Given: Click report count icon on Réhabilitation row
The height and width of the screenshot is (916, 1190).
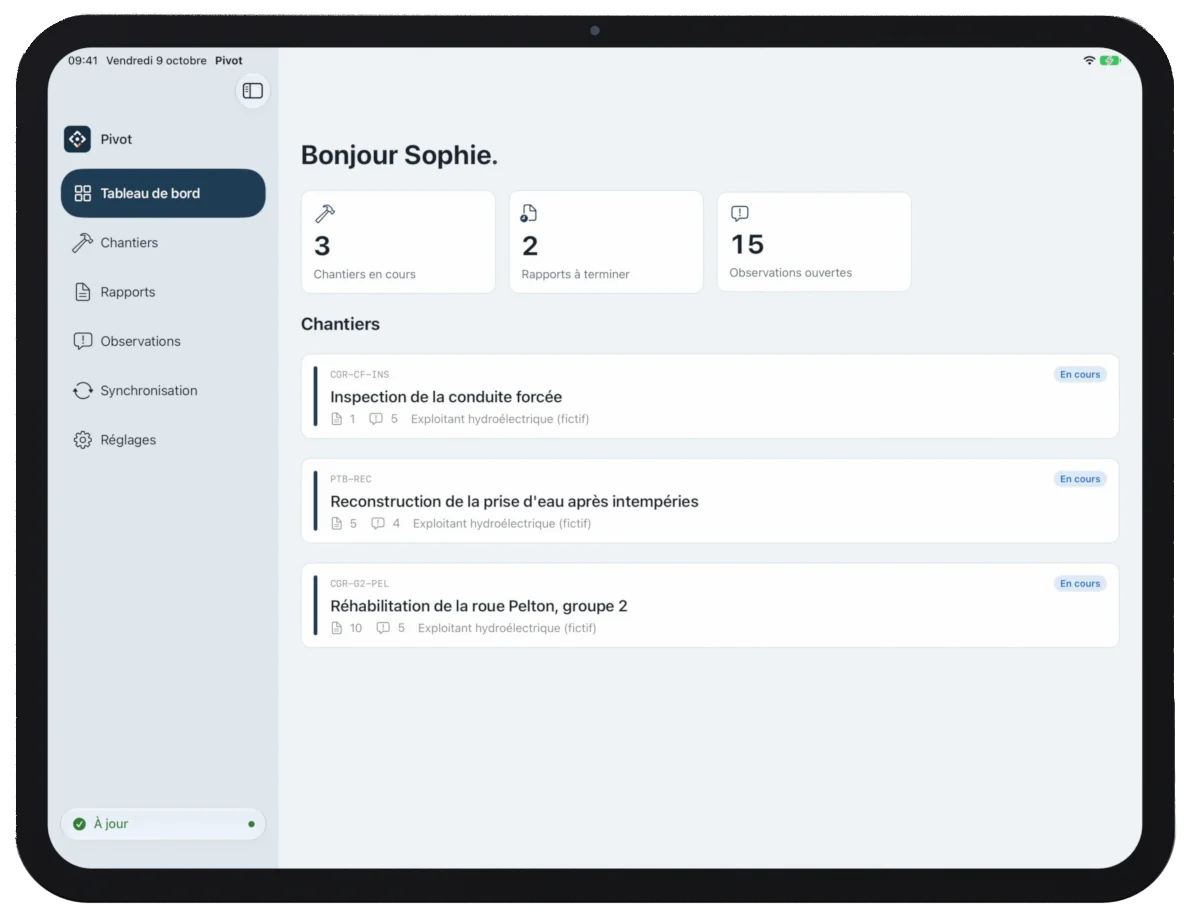Looking at the screenshot, I should pyautogui.click(x=337, y=629).
